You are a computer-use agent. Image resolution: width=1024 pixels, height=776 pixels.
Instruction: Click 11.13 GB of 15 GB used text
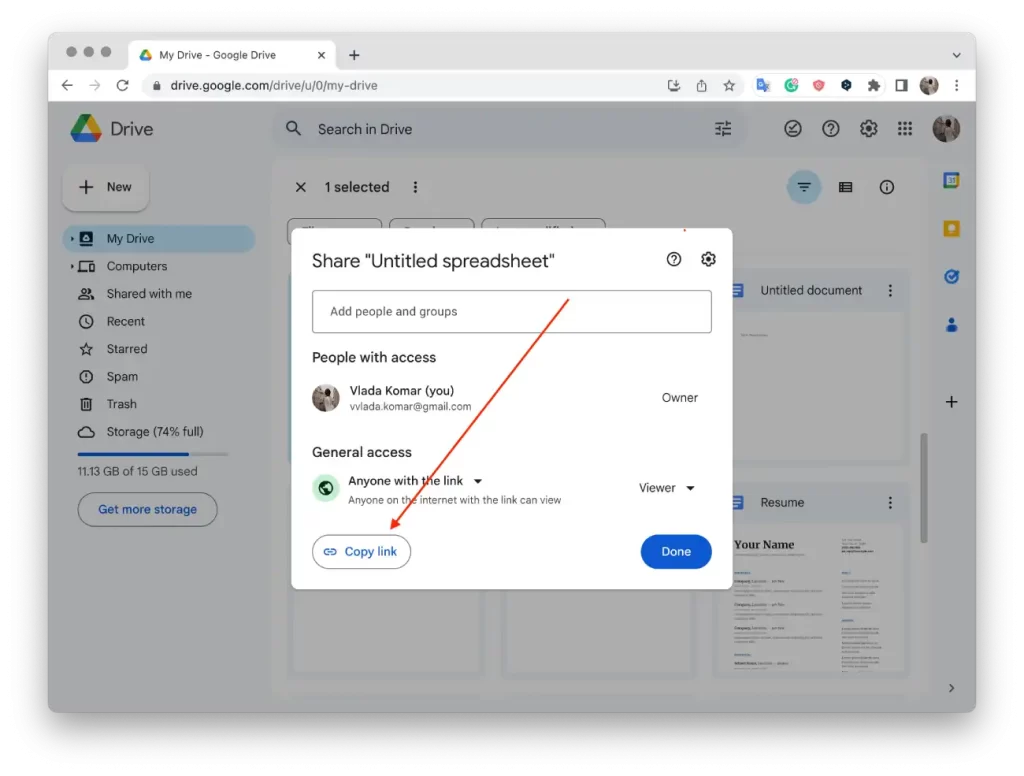pos(137,472)
